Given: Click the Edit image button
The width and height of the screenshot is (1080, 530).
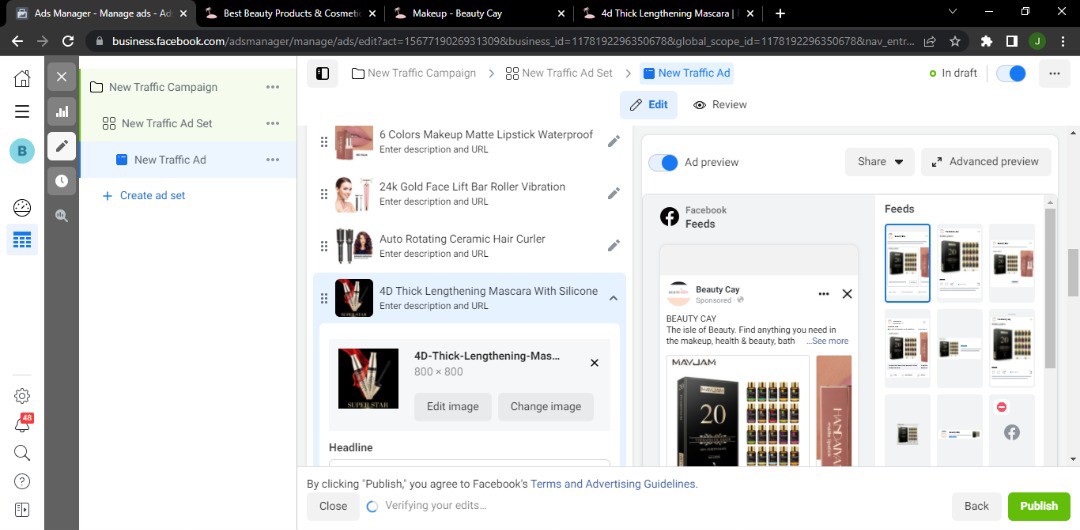Looking at the screenshot, I should coord(453,407).
